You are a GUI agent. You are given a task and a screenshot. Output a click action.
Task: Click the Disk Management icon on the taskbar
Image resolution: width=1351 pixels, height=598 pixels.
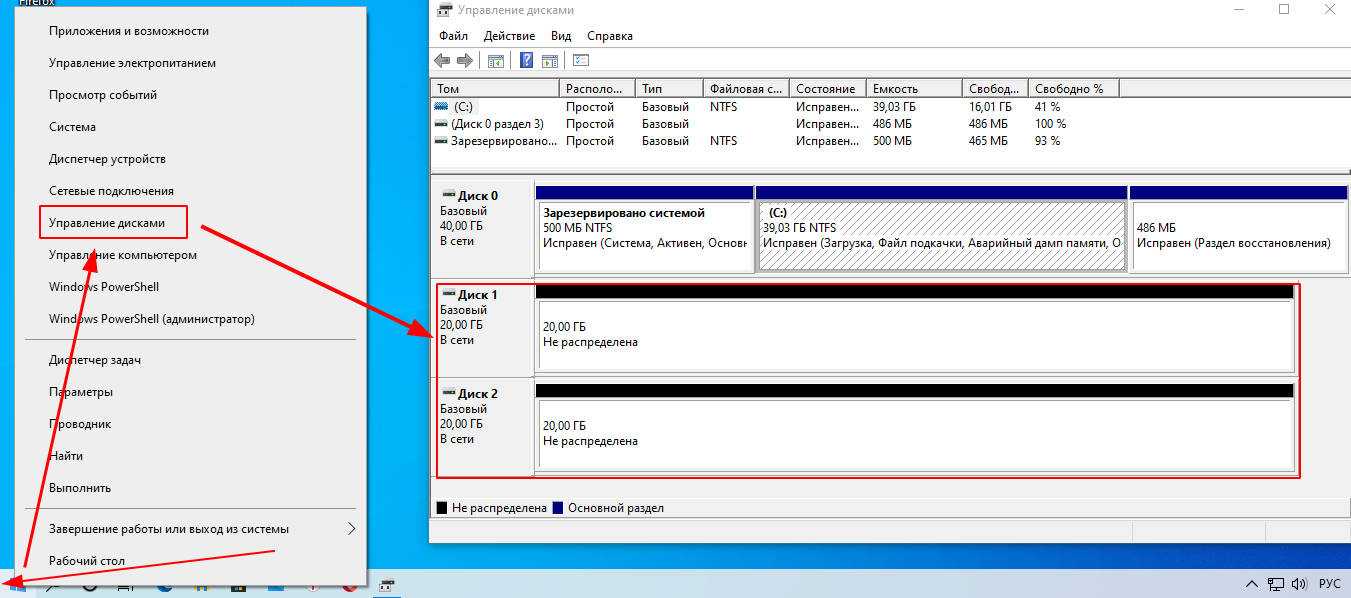click(x=385, y=586)
